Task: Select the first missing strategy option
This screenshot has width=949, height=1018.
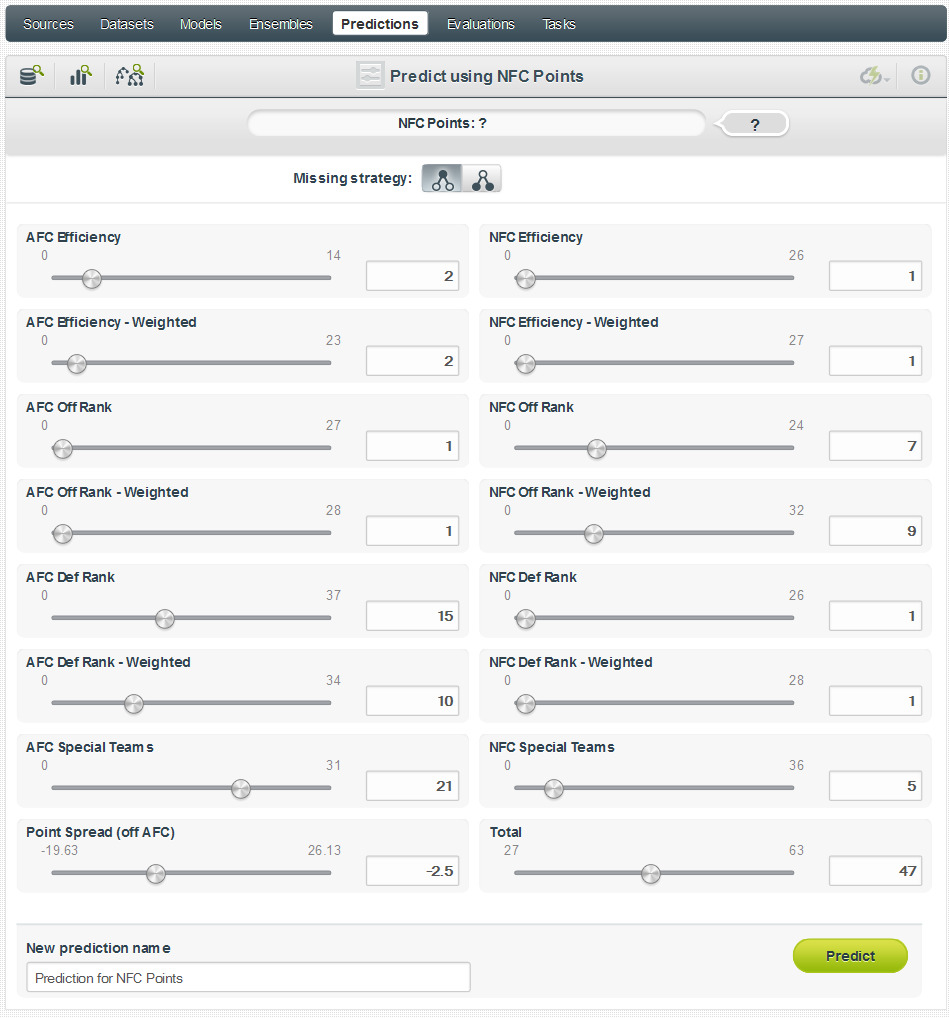Action: [442, 179]
